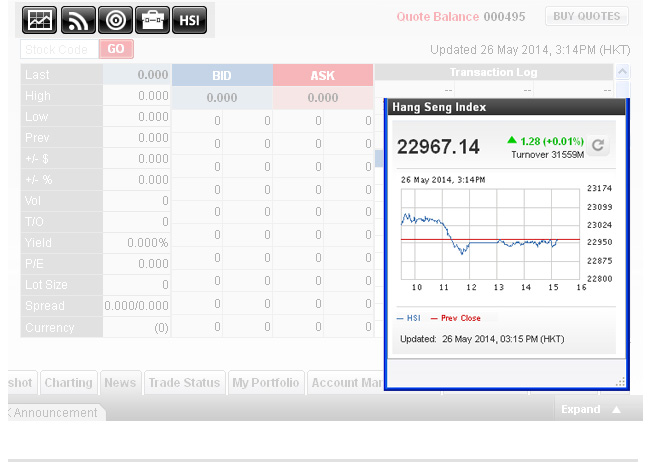Open the Trade Status tab
This screenshot has height=462, width=650.
pyautogui.click(x=184, y=382)
